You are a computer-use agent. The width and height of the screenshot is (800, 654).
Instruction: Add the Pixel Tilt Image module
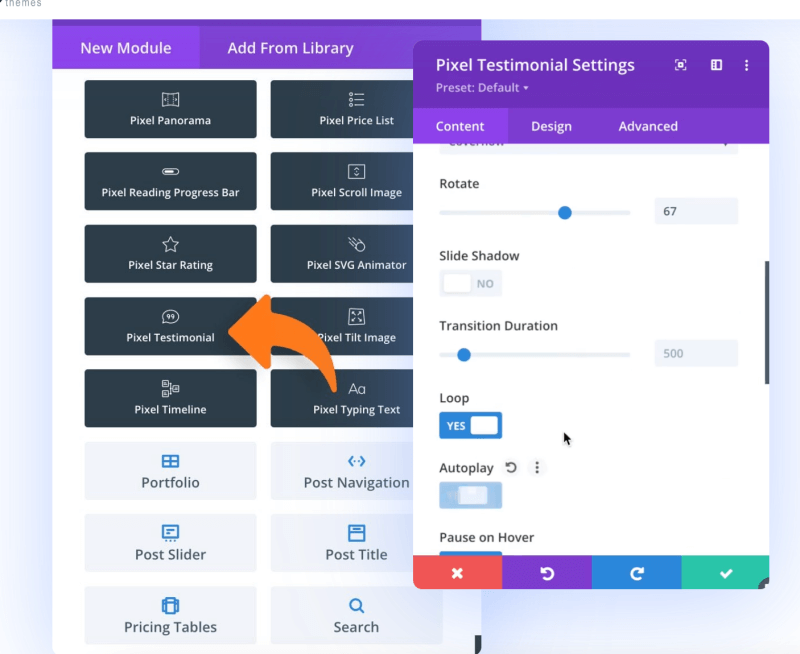point(342,326)
